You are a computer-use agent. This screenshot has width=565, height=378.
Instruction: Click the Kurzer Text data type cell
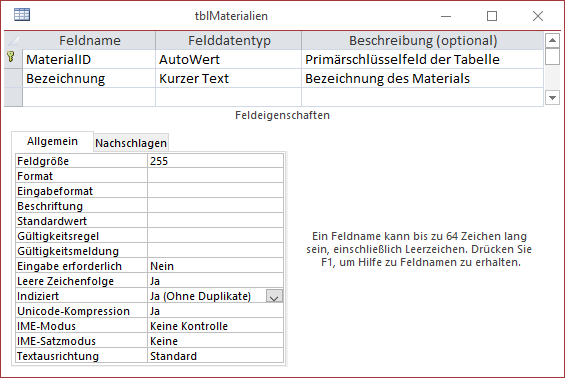228,78
